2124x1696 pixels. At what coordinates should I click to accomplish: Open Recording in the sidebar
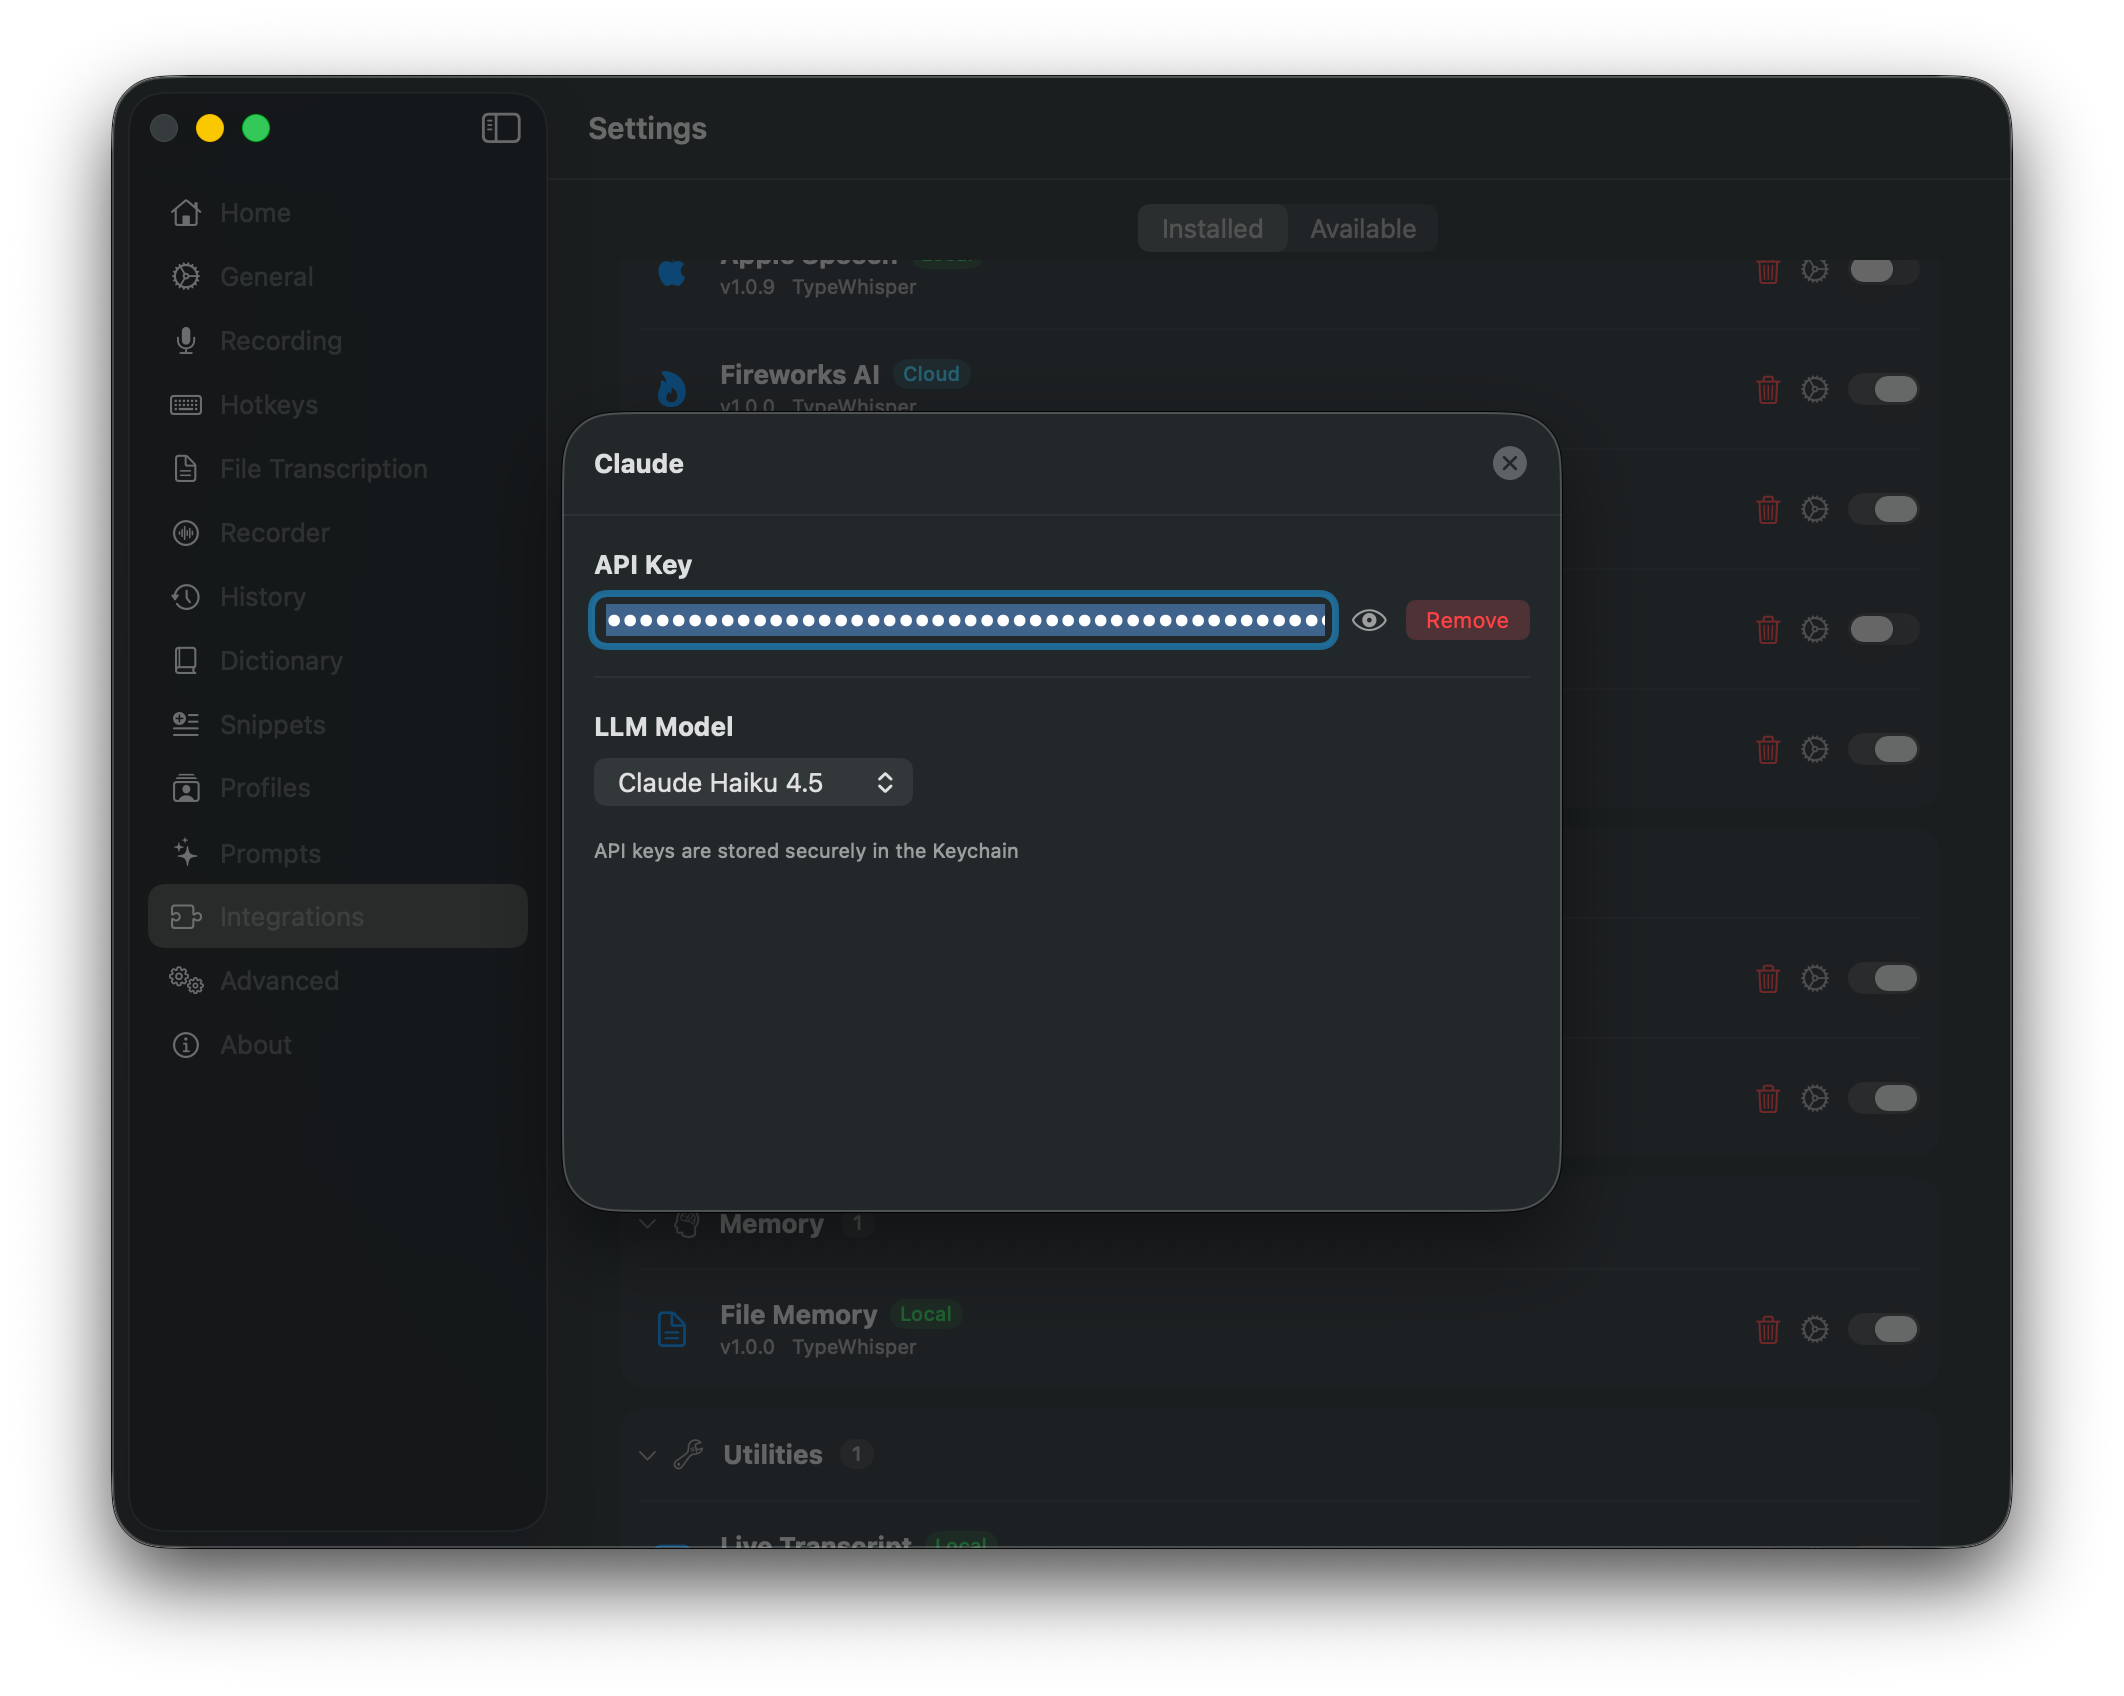[280, 341]
